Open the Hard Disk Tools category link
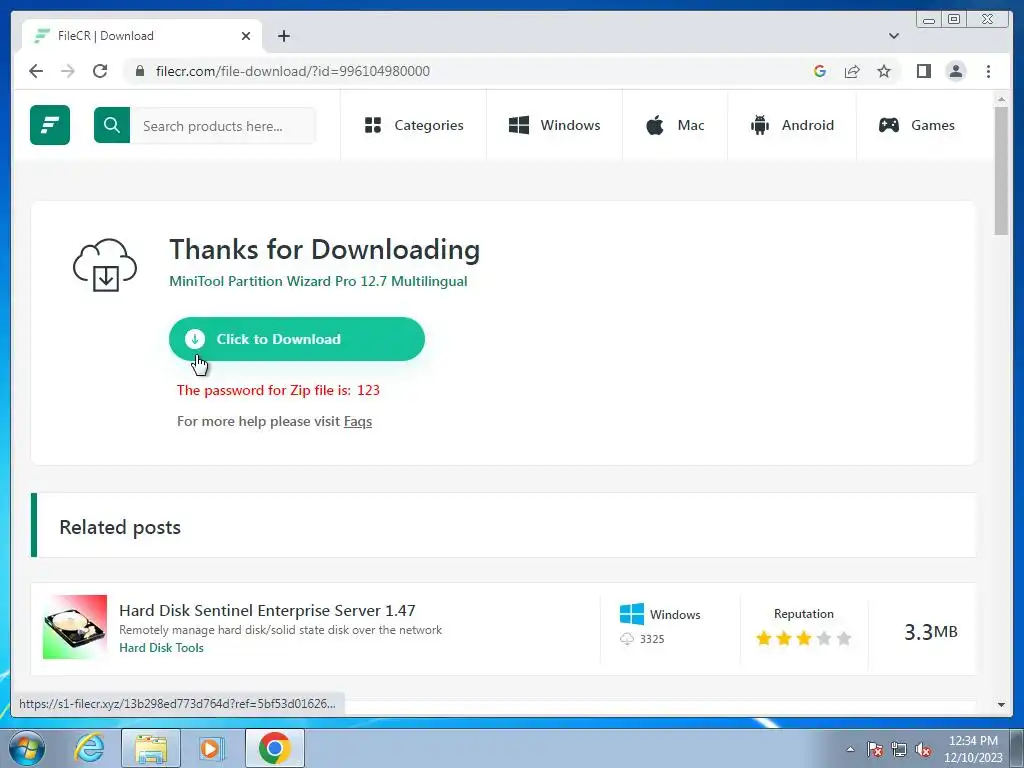The height and width of the screenshot is (768, 1024). tap(161, 648)
